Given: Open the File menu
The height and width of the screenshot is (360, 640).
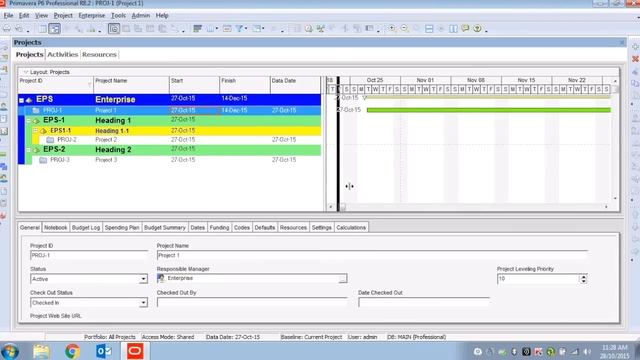Looking at the screenshot, I should click(x=9, y=16).
